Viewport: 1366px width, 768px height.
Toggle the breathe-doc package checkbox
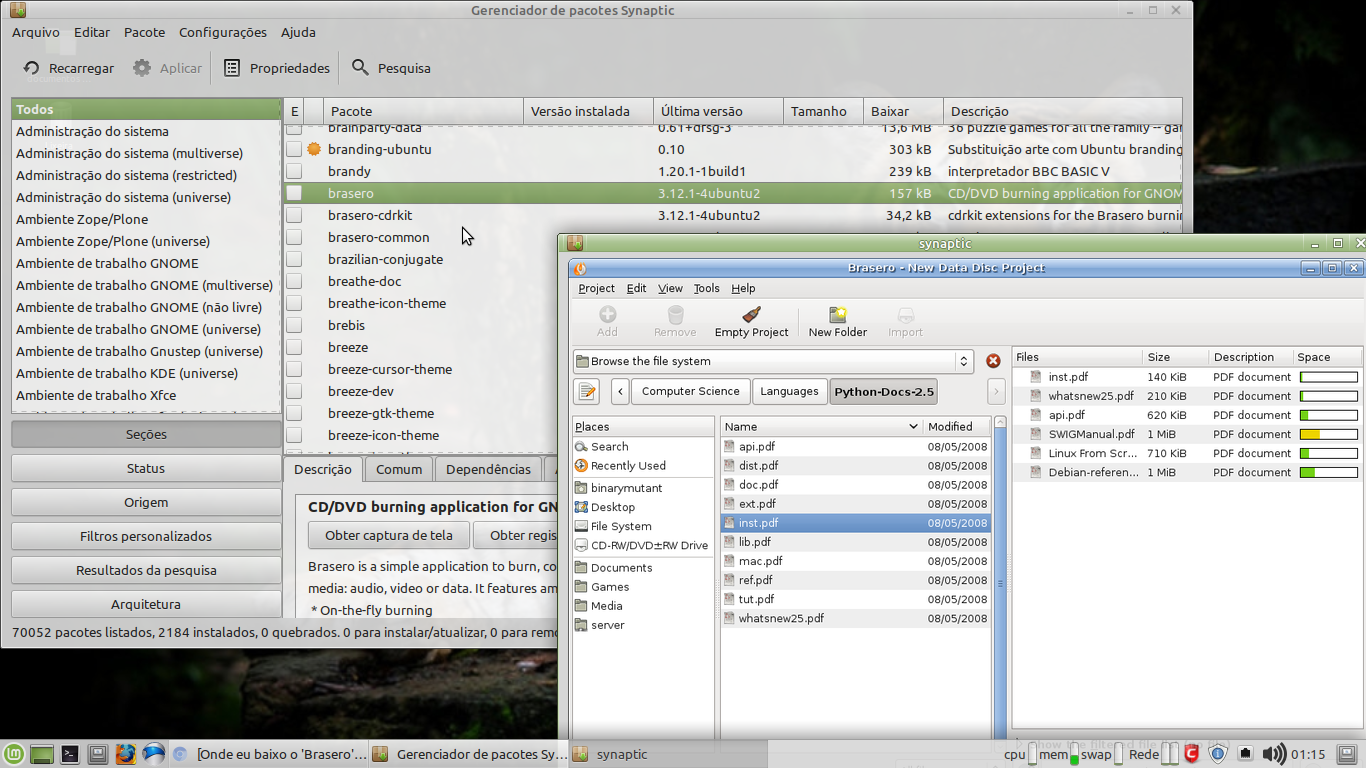click(294, 281)
